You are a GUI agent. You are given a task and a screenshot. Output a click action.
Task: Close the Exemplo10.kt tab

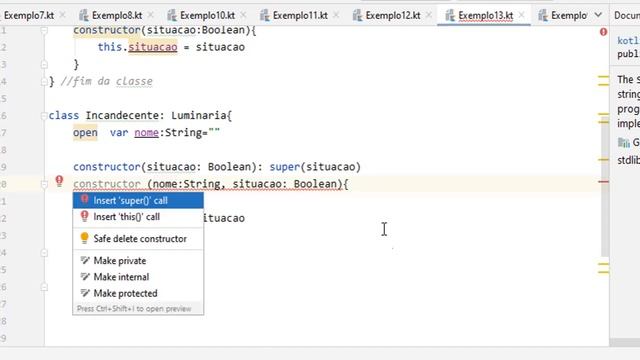tap(243, 15)
